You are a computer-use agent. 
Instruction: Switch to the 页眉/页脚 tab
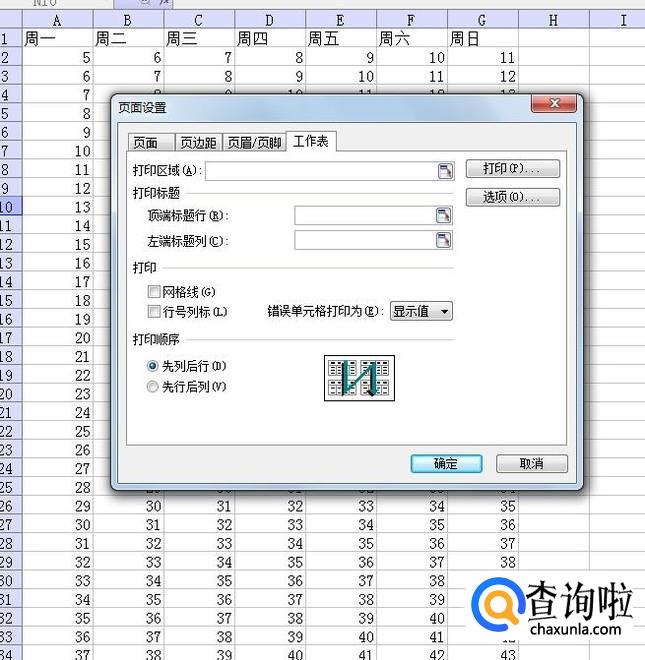point(254,143)
